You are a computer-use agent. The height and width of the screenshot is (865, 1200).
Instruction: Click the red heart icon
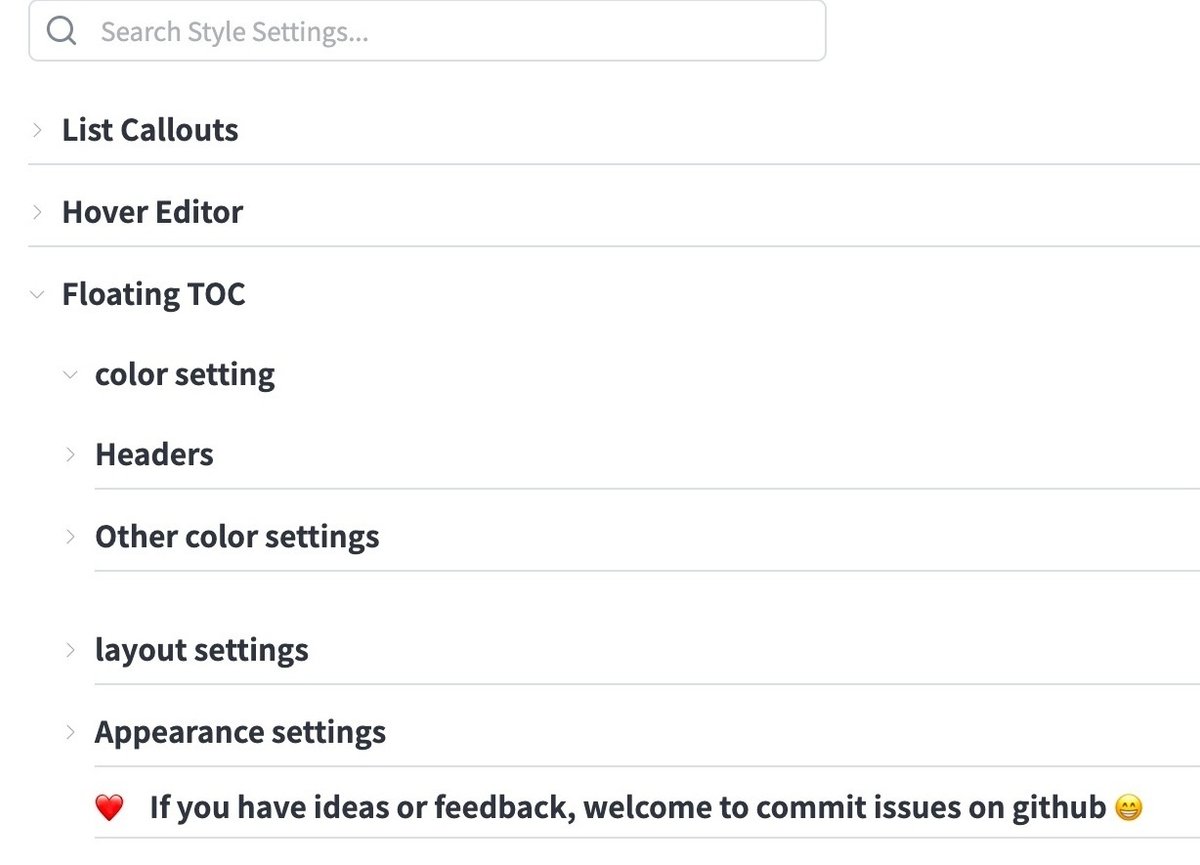pos(109,807)
